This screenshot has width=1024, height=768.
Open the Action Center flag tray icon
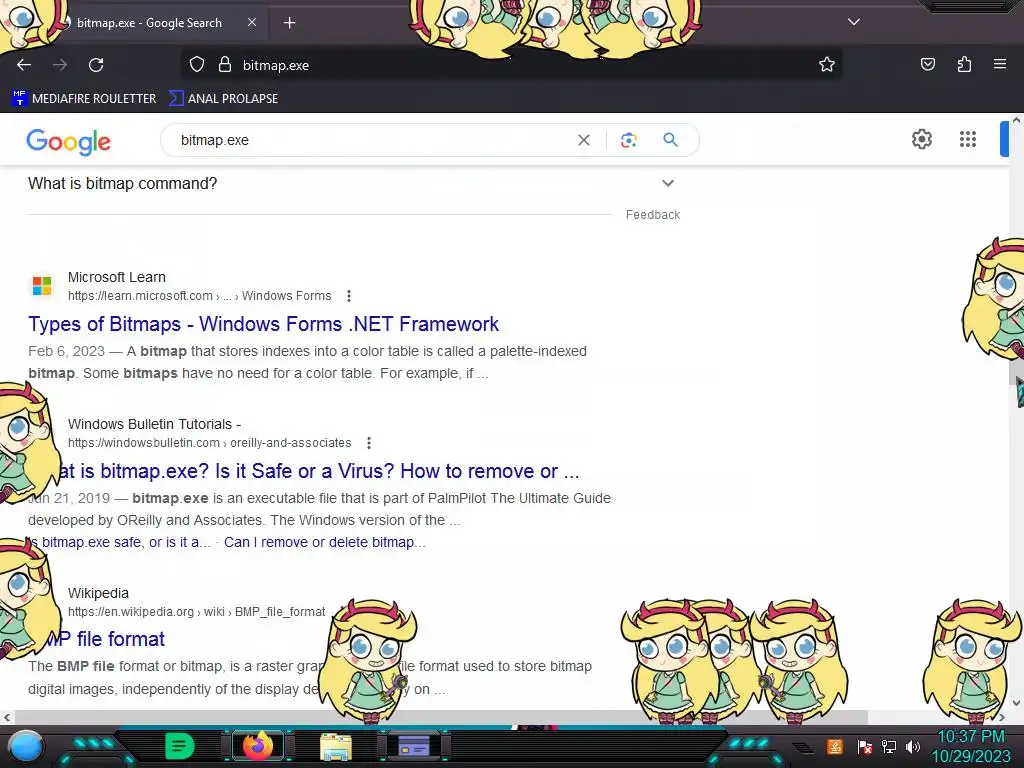point(864,746)
